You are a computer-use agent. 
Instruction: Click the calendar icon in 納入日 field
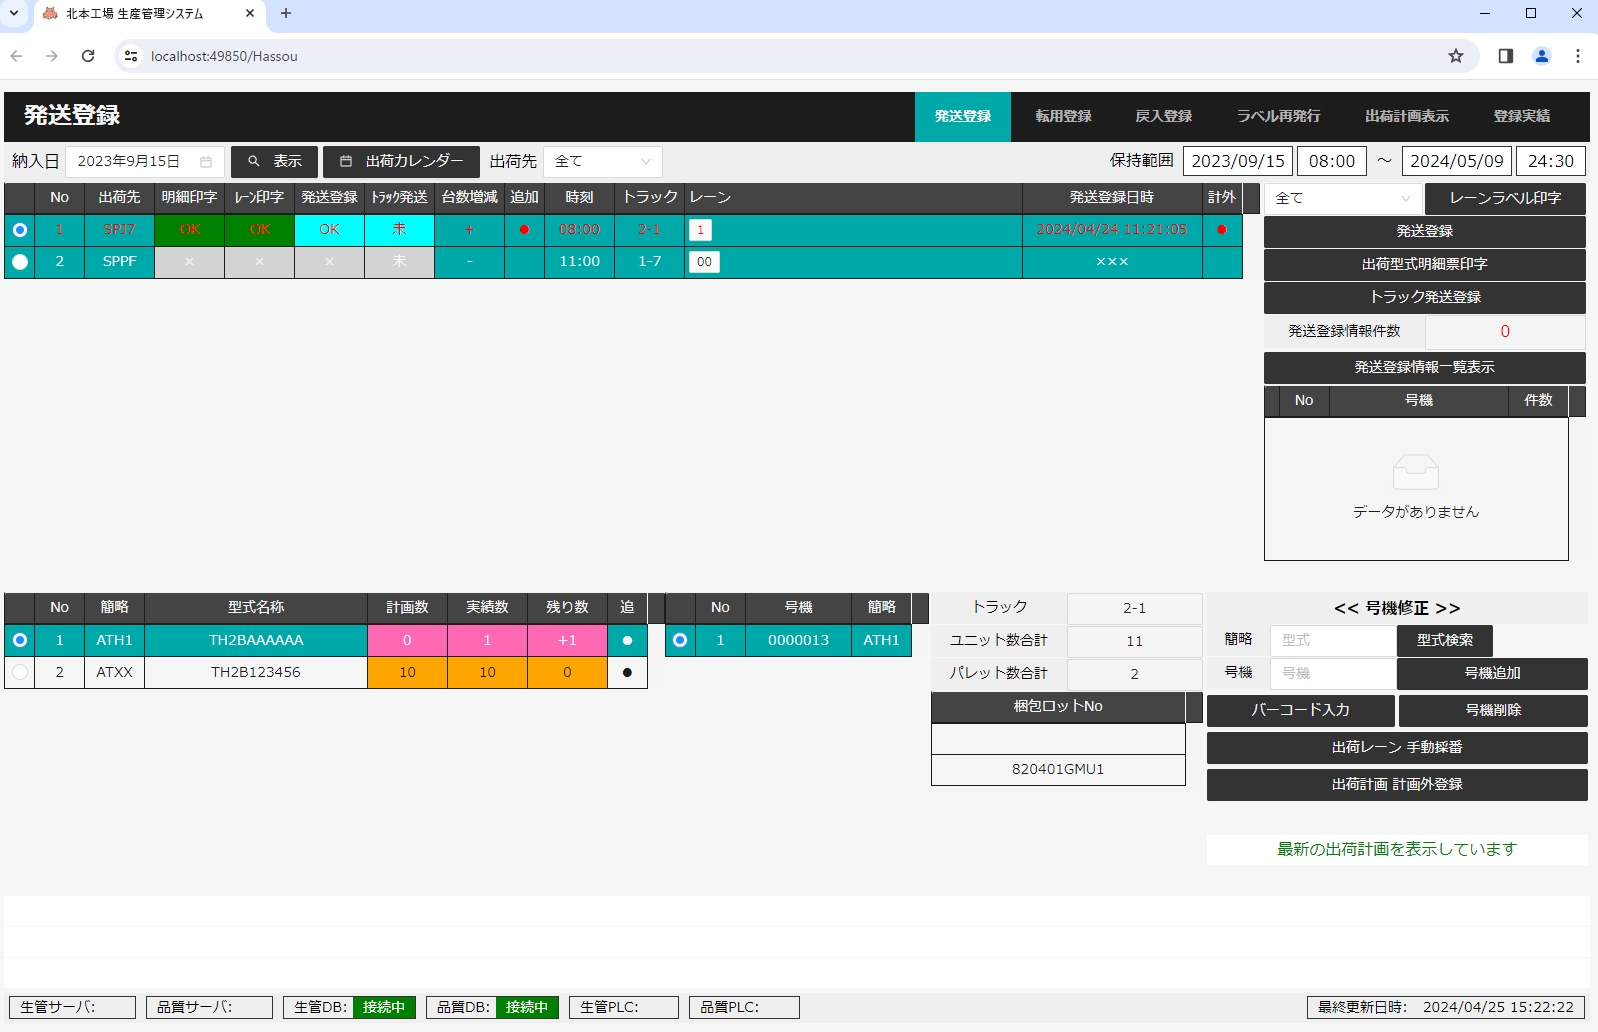coord(206,162)
